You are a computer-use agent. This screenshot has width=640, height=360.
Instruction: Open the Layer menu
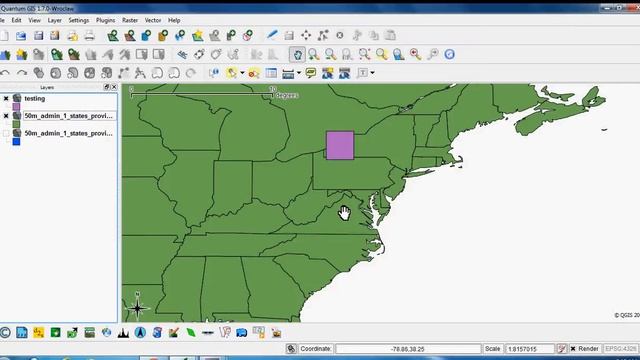click(54, 20)
